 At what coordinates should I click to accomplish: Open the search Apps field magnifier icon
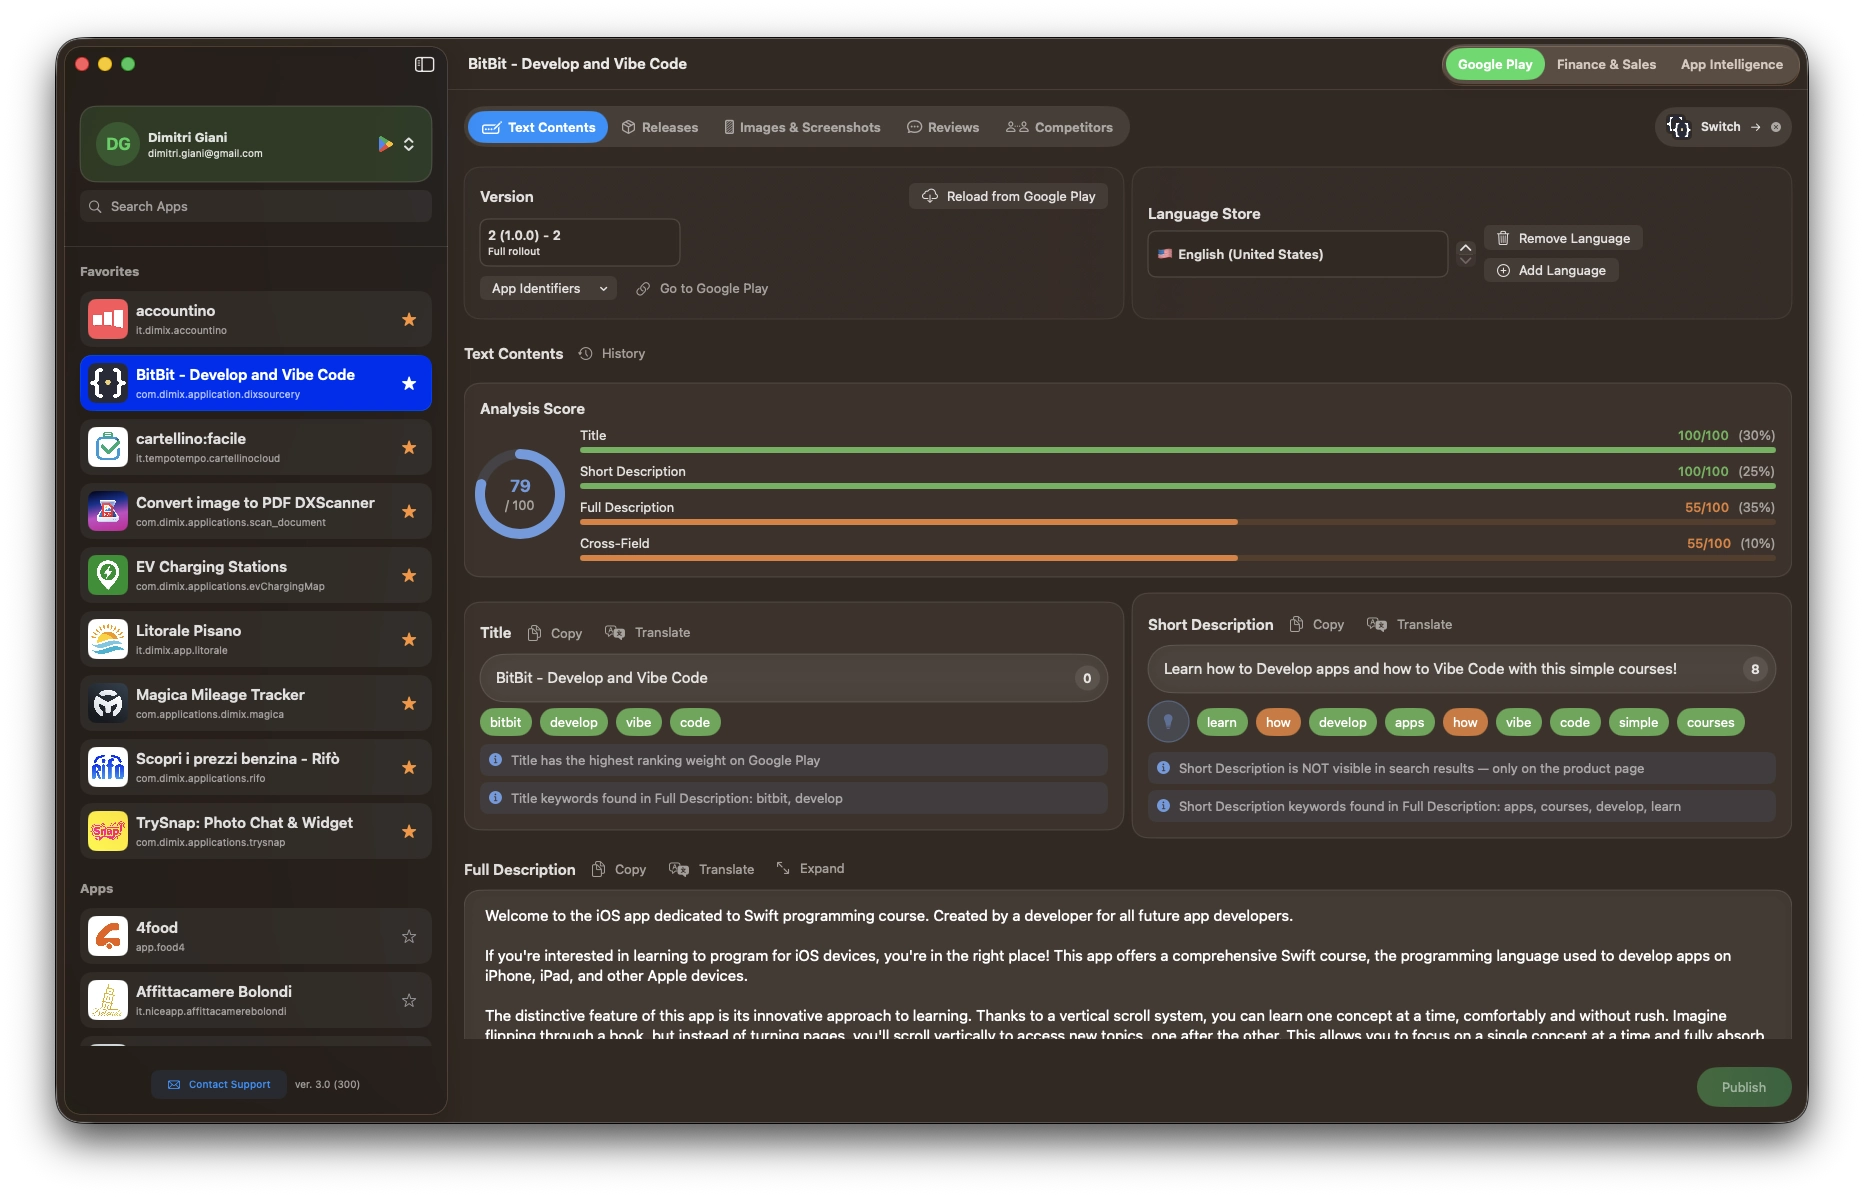point(96,206)
